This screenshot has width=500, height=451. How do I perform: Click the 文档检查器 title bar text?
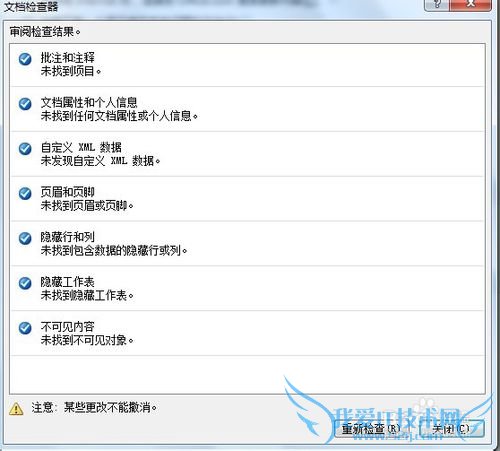click(31, 6)
